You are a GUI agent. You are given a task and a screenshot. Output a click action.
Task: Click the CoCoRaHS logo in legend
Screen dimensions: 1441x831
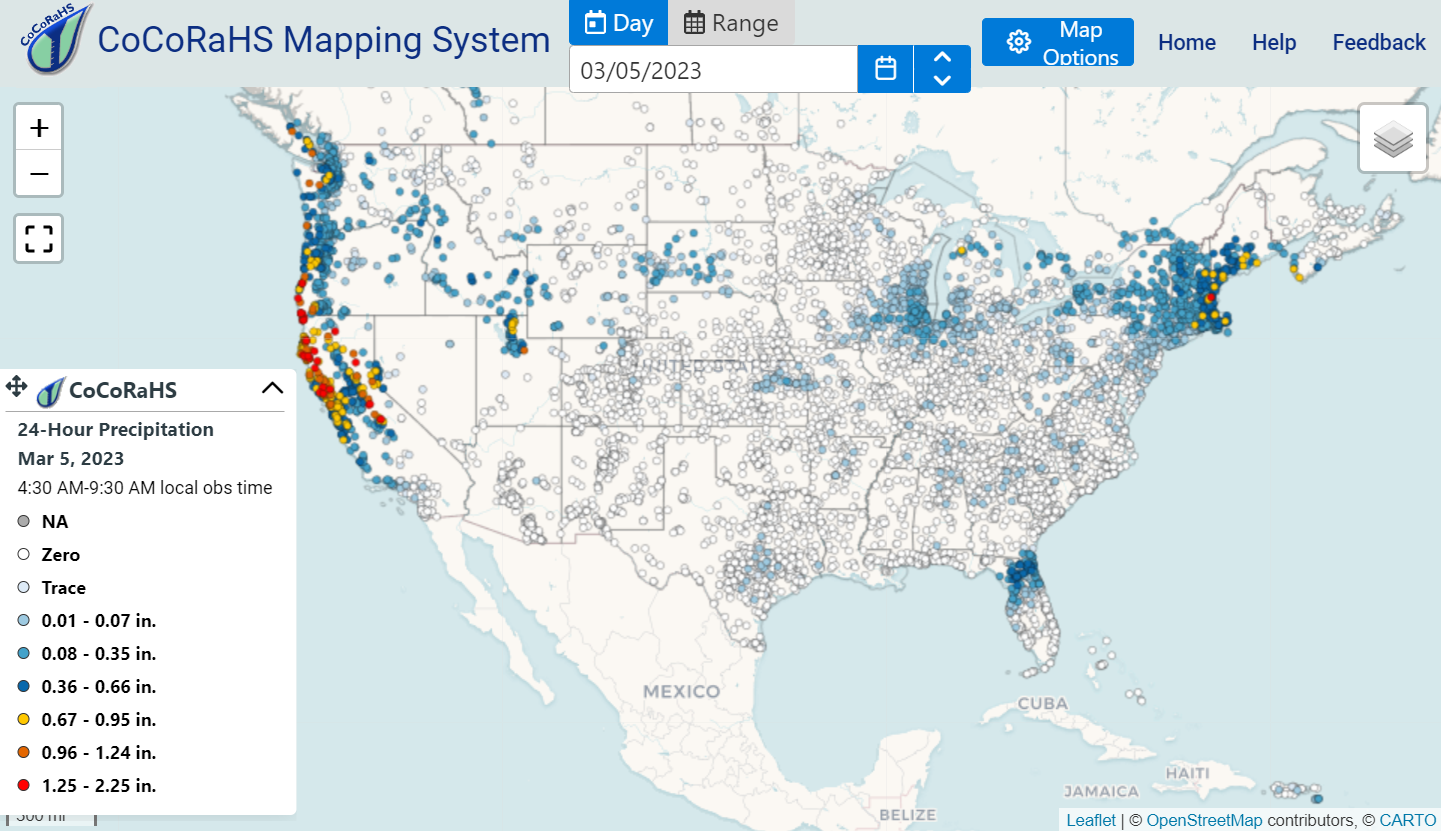51,390
